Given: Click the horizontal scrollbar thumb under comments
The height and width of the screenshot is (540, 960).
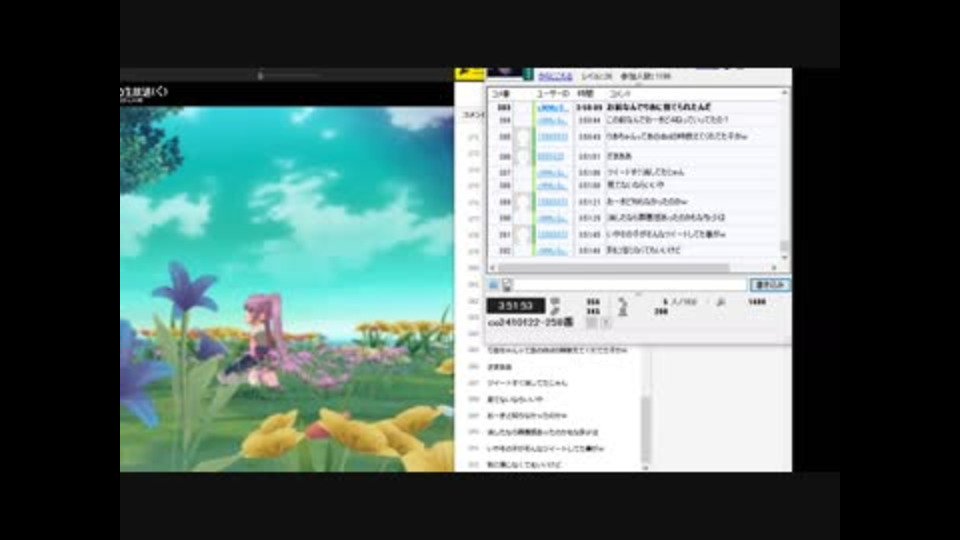Looking at the screenshot, I should click(x=613, y=268).
